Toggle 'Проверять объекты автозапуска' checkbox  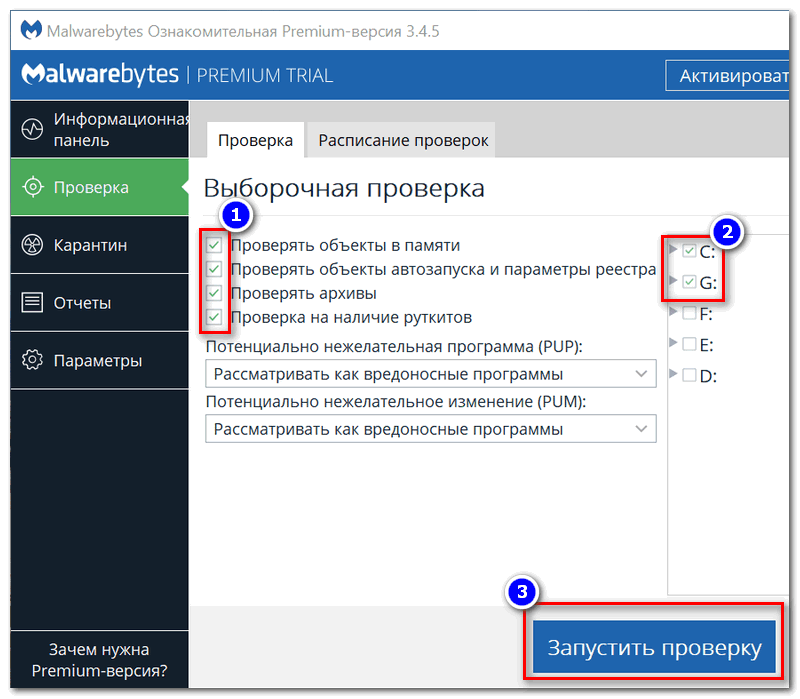[214, 269]
